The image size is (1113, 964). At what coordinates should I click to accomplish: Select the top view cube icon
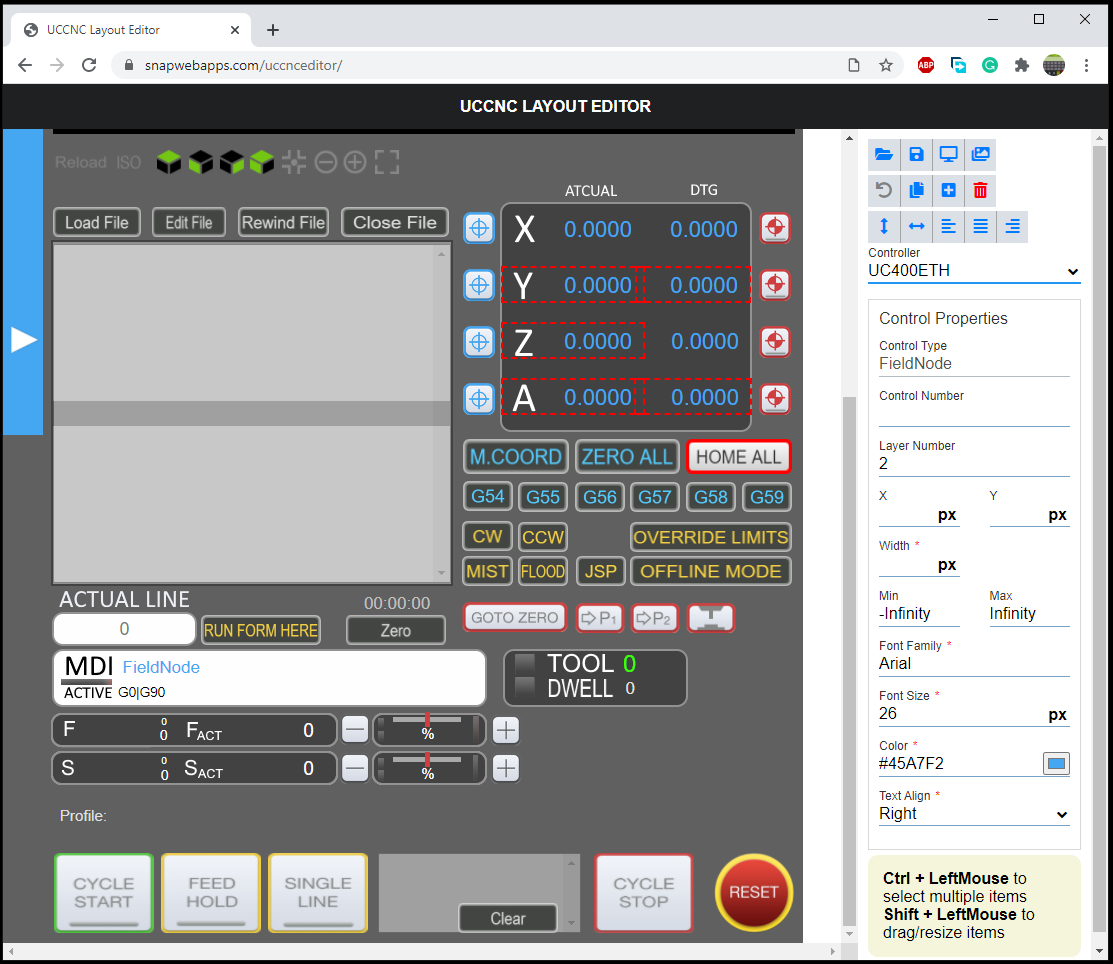tap(169, 163)
